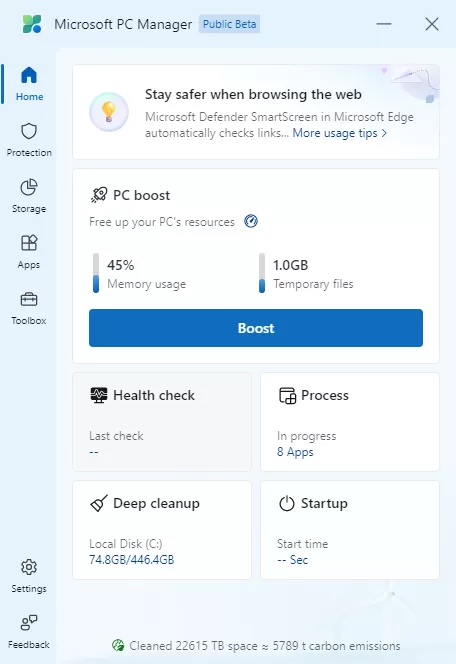Screen dimensions: 456x664
Task: Open the Protection shield icon
Action: (29, 132)
